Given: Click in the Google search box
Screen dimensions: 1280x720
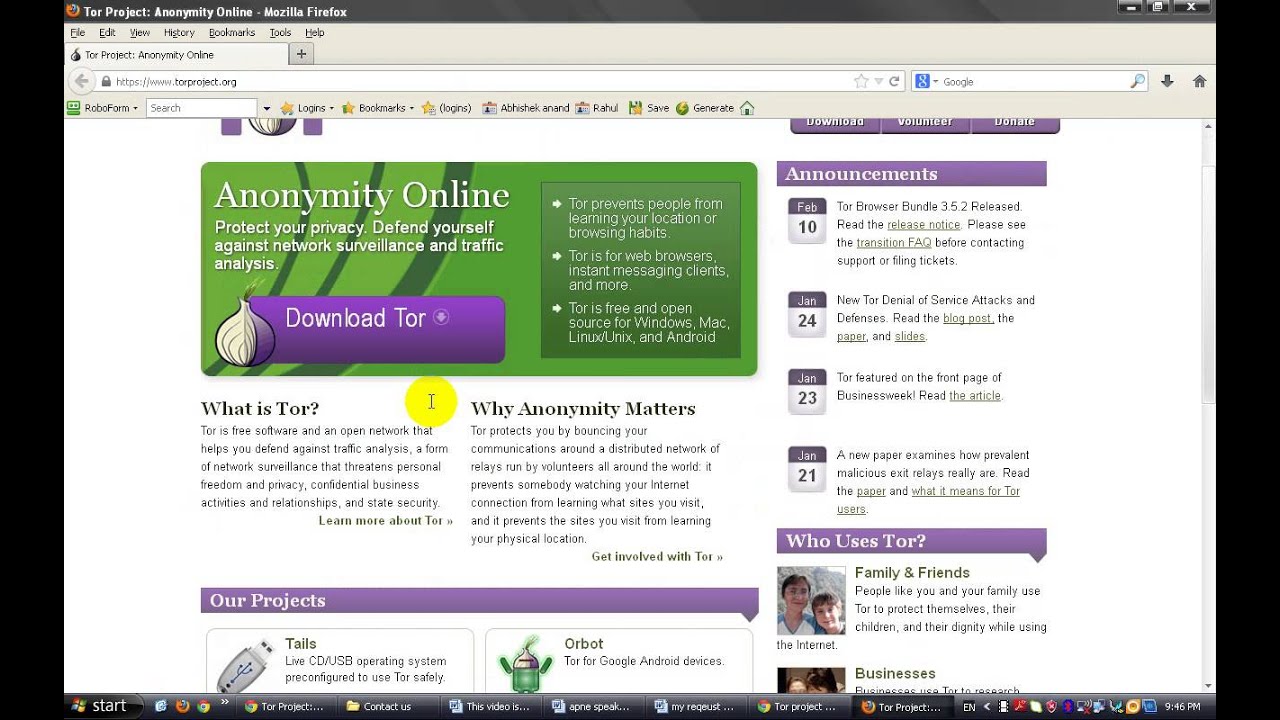Looking at the screenshot, I should point(1034,82).
